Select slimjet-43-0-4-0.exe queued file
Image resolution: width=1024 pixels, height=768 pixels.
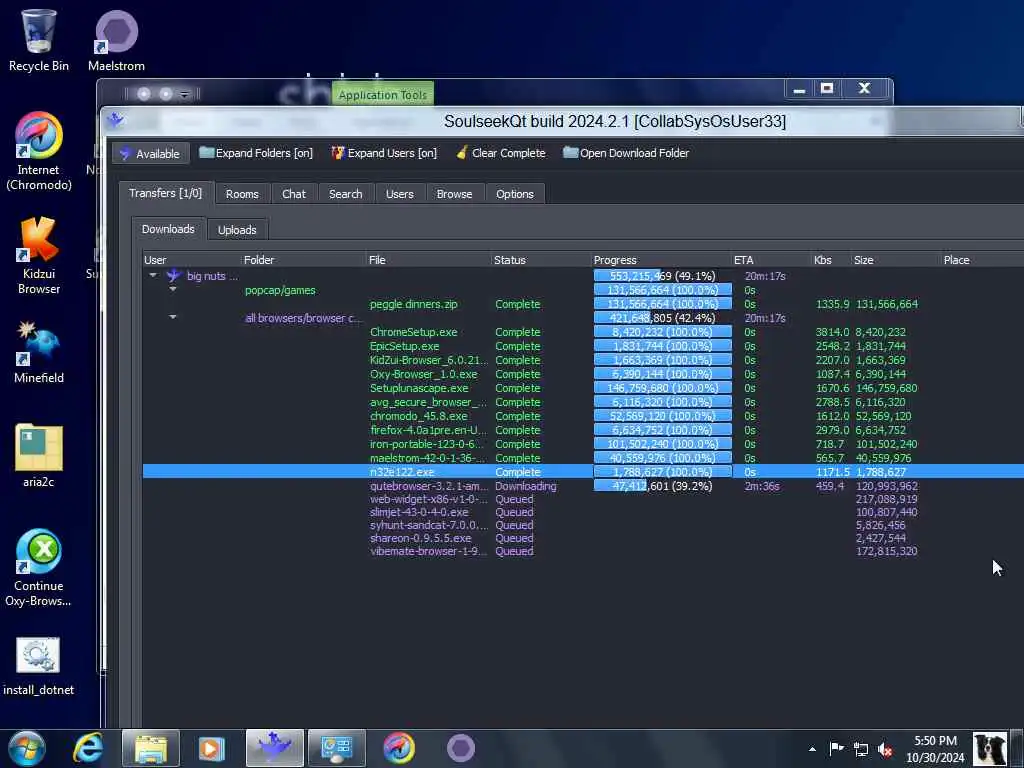pos(419,512)
